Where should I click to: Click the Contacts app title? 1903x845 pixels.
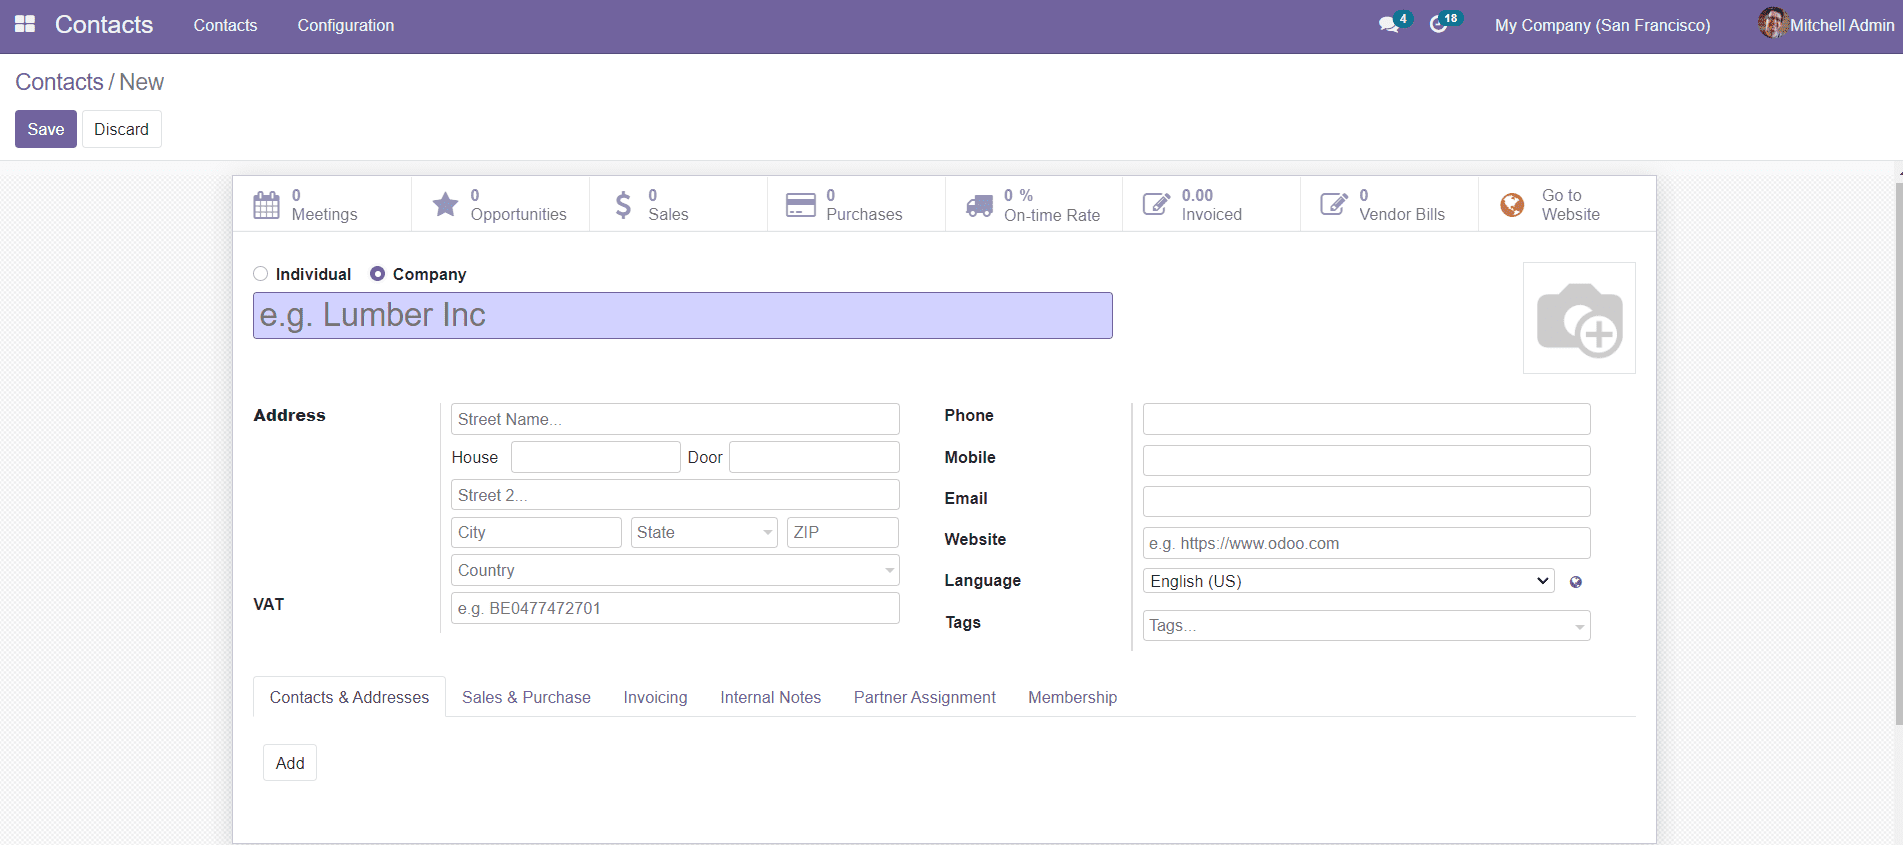[104, 25]
